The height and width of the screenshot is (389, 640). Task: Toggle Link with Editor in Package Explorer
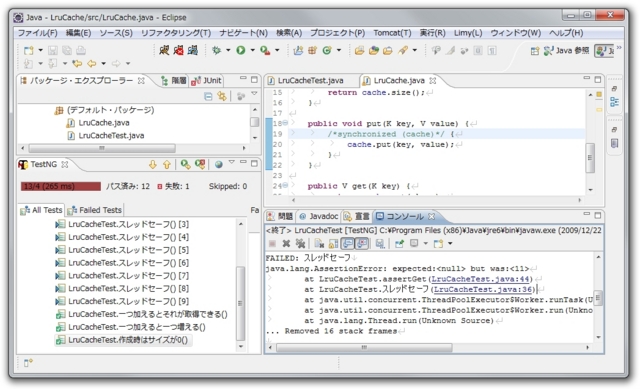[x=222, y=96]
